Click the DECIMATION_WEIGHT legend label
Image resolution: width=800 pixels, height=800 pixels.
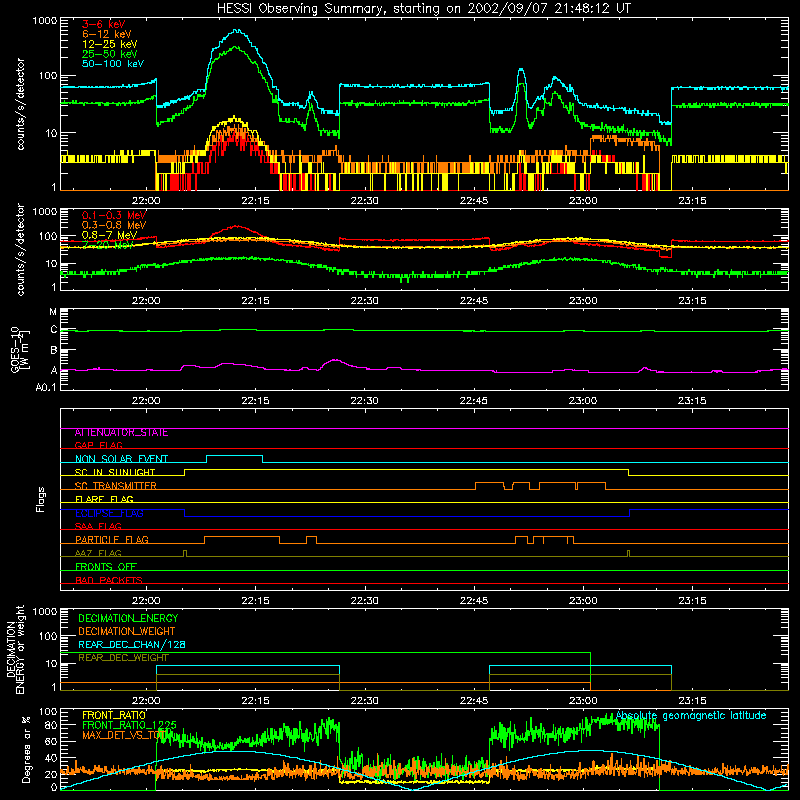127,632
